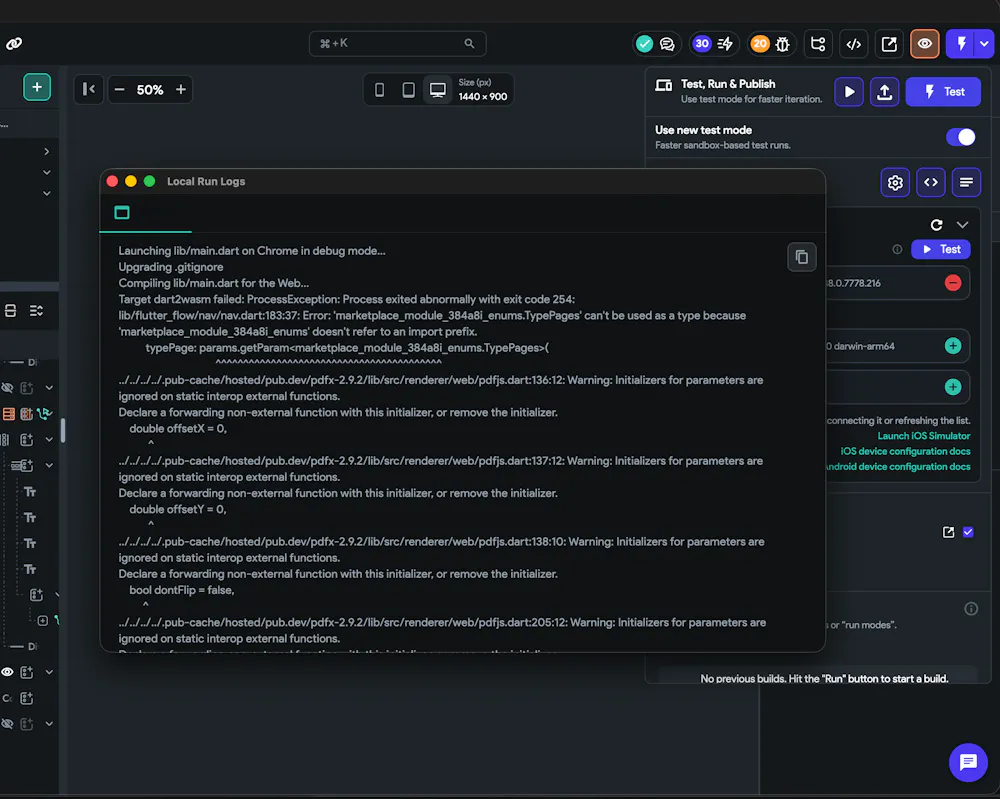Open the support chat bubble button
This screenshot has height=799, width=1000.
tap(968, 762)
